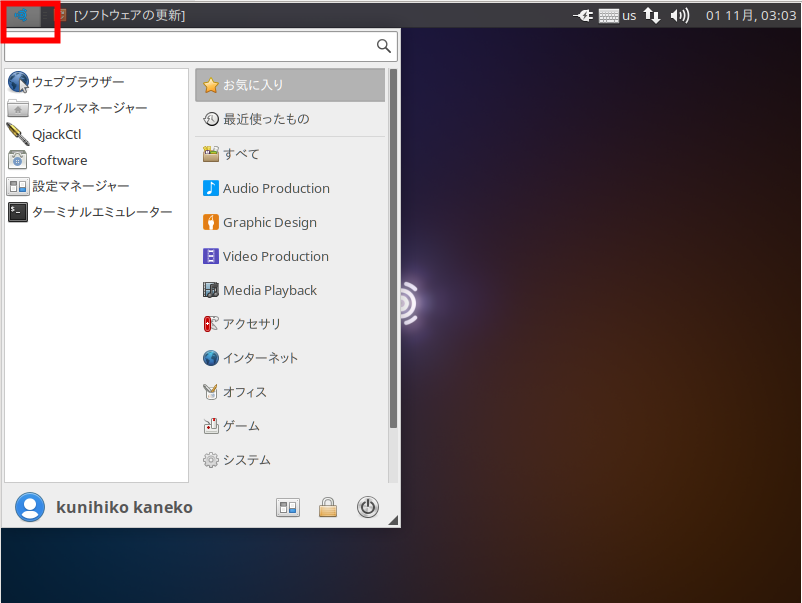Click the user avatar icon beside kunihiko kaneko

pos(30,507)
